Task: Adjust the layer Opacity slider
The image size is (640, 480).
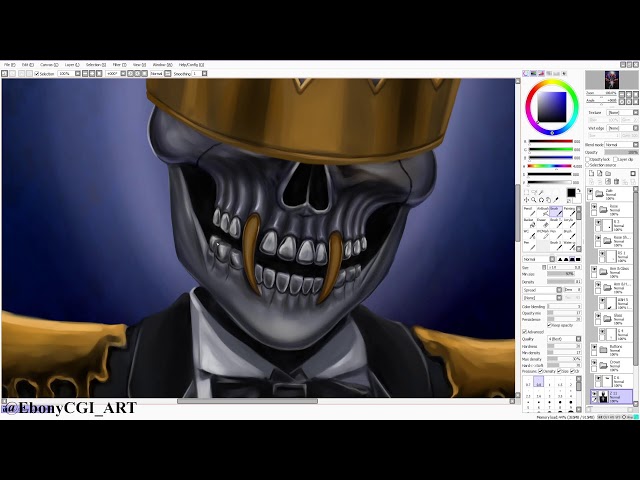Action: click(621, 152)
